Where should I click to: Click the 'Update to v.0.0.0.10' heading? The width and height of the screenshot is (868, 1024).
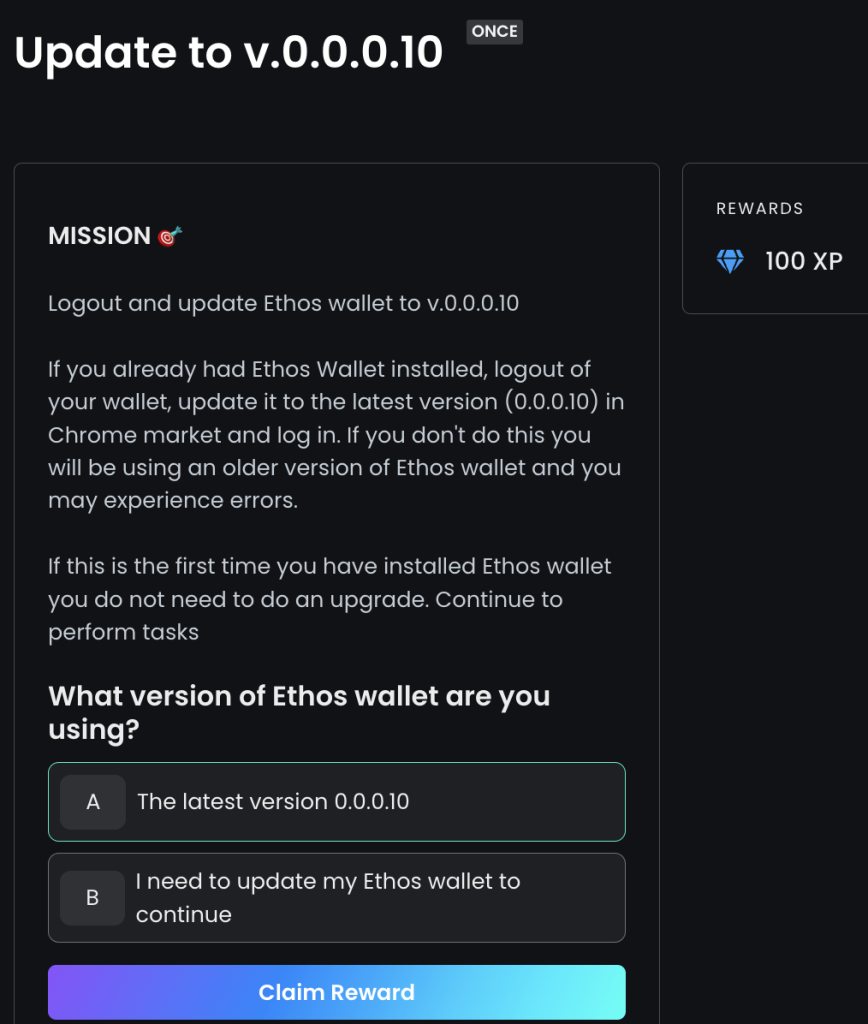coord(229,52)
